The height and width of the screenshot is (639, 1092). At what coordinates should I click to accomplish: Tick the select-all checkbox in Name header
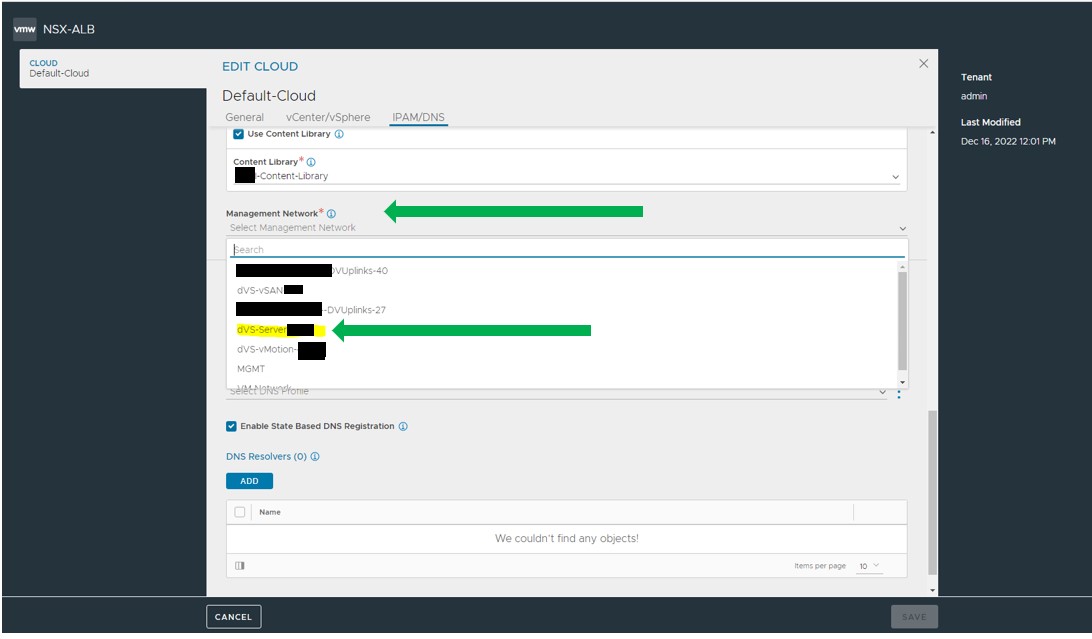tap(240, 512)
